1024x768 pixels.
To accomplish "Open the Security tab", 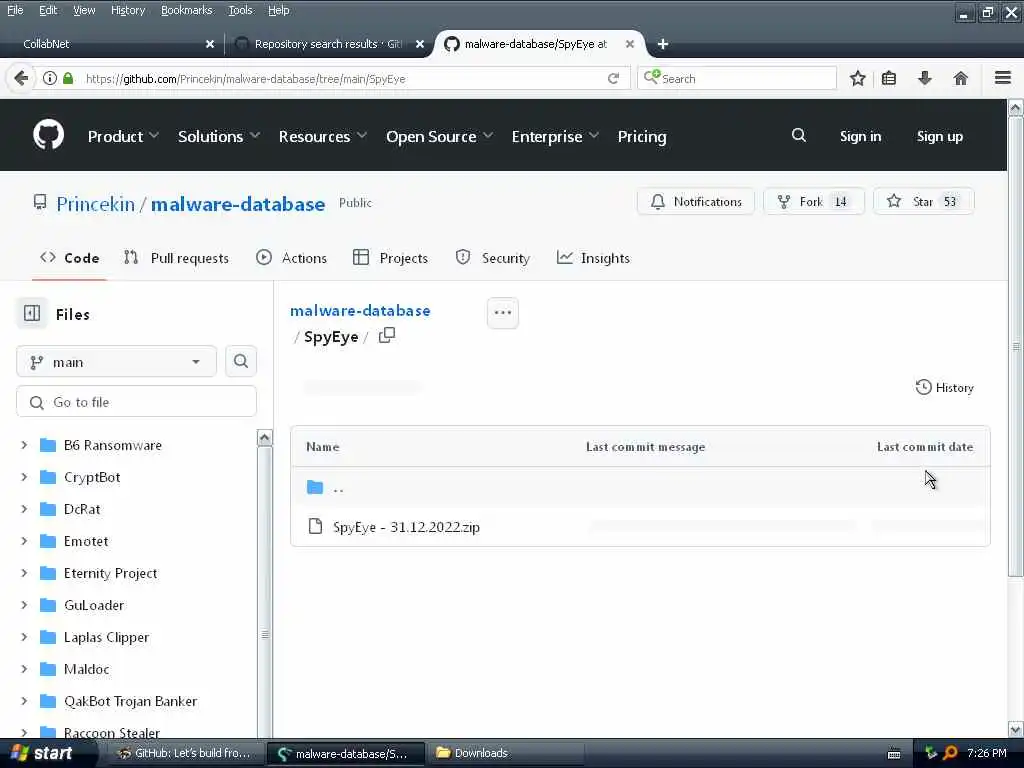I will (493, 258).
